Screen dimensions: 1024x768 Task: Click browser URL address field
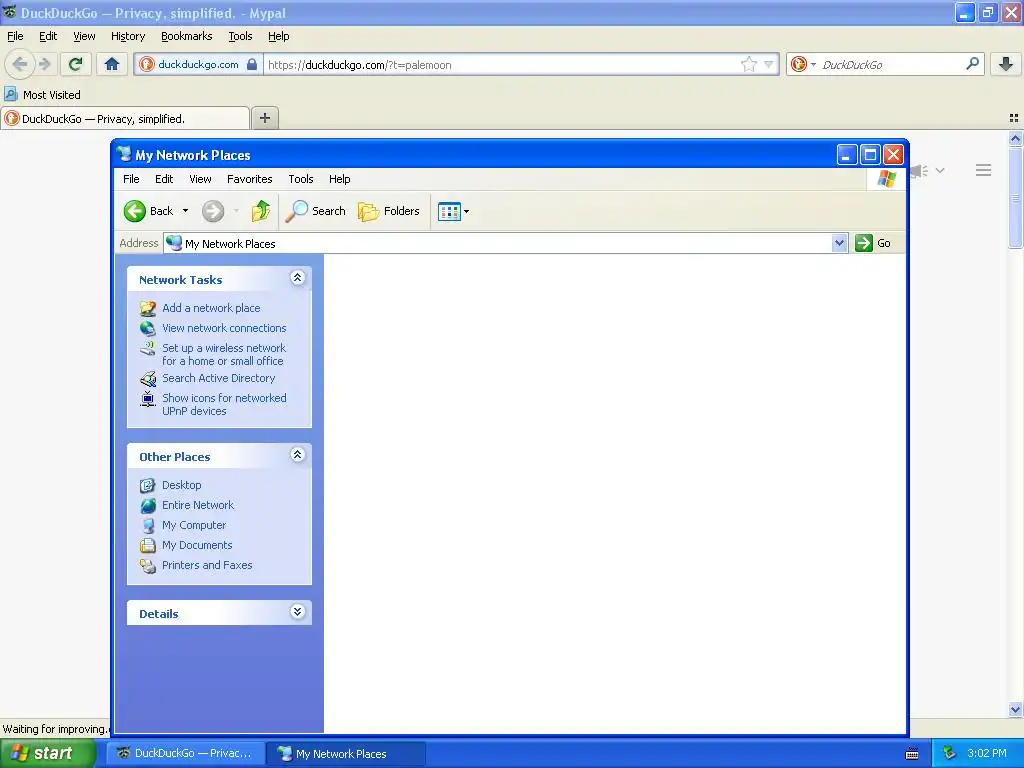tap(502, 65)
